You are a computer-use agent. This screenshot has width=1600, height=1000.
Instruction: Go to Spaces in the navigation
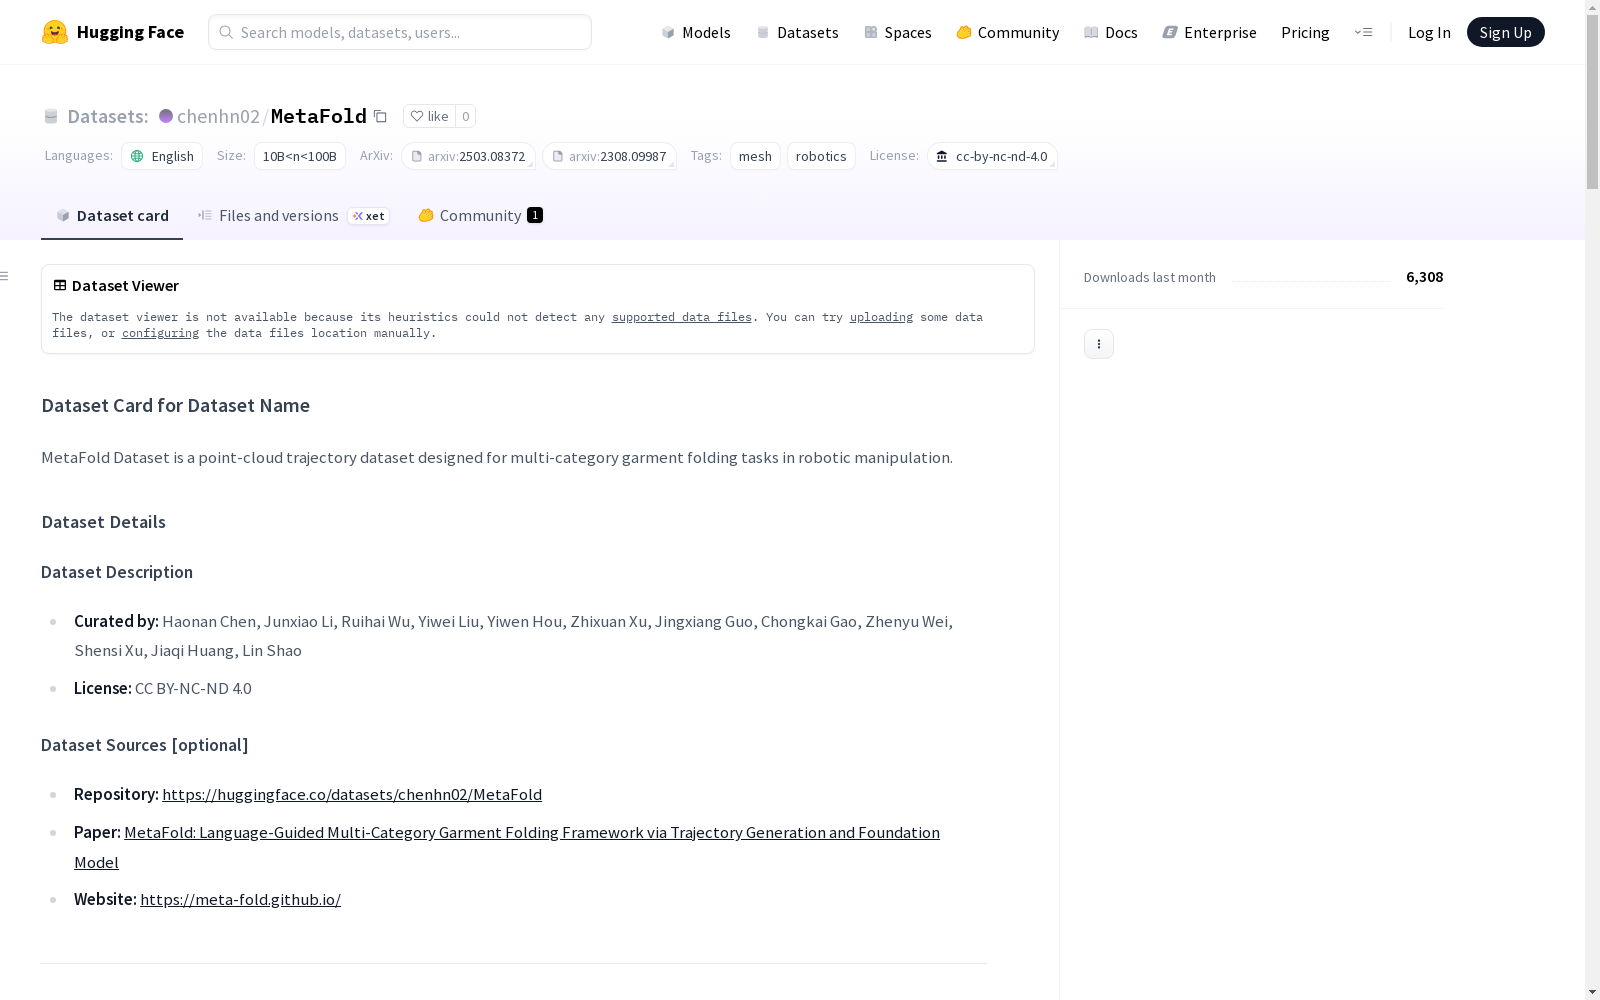[897, 32]
